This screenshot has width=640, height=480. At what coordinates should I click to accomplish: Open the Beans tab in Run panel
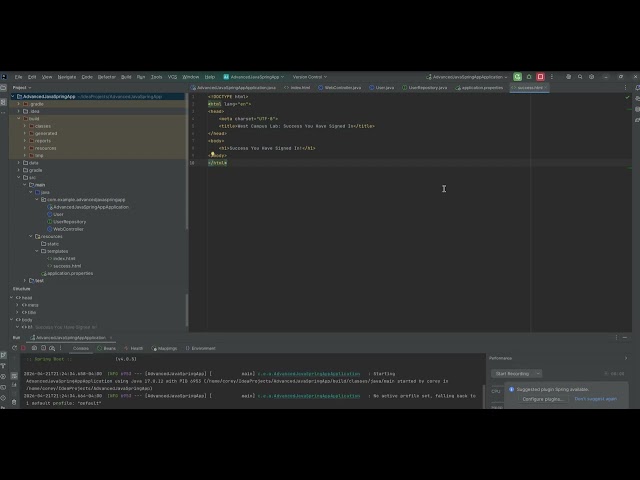[x=107, y=348]
